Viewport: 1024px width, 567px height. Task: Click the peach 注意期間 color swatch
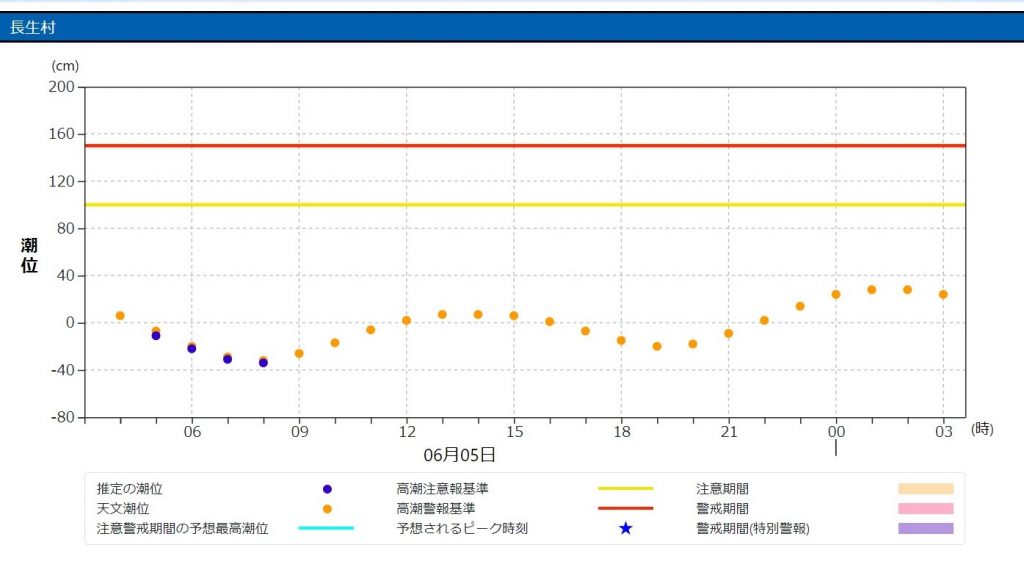tap(925, 489)
